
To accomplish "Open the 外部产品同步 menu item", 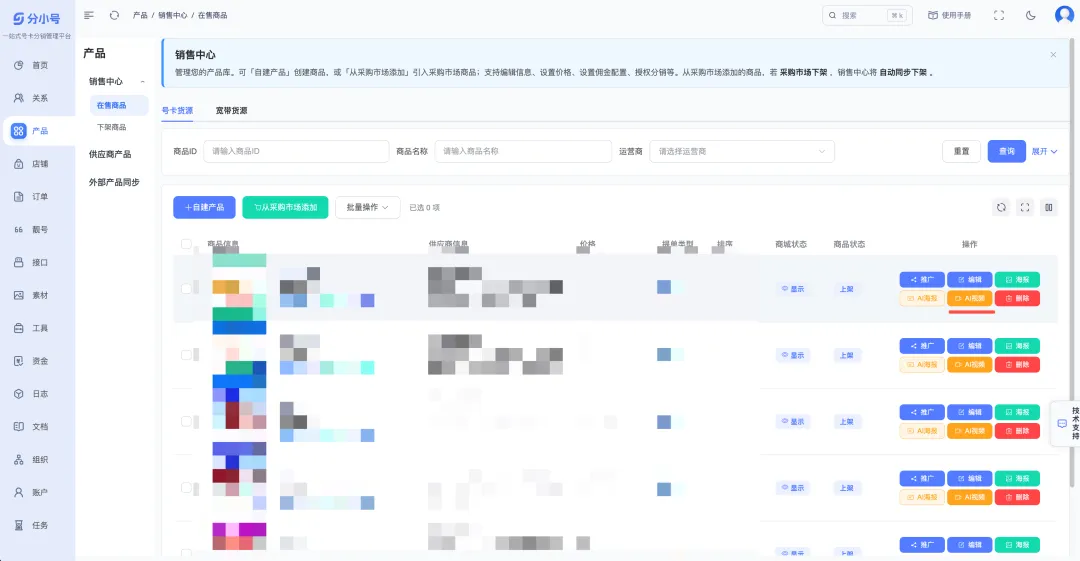I will point(115,182).
